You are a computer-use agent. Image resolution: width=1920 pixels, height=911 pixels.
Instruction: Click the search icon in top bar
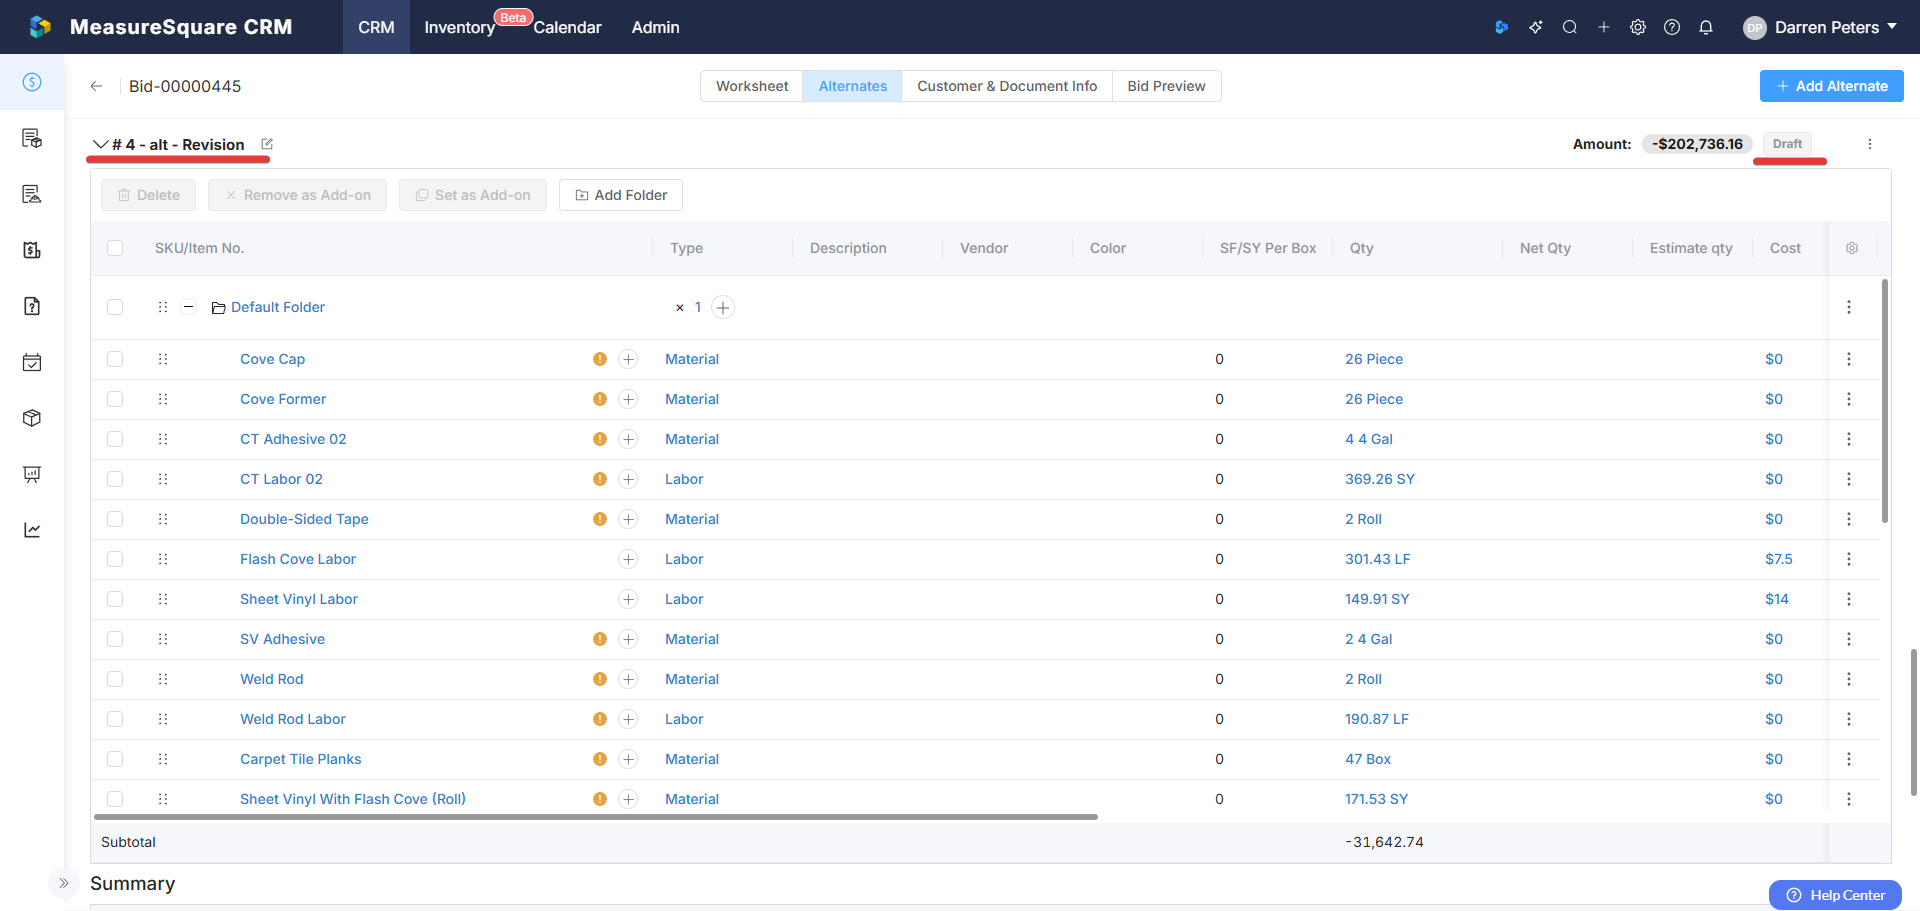pos(1570,27)
